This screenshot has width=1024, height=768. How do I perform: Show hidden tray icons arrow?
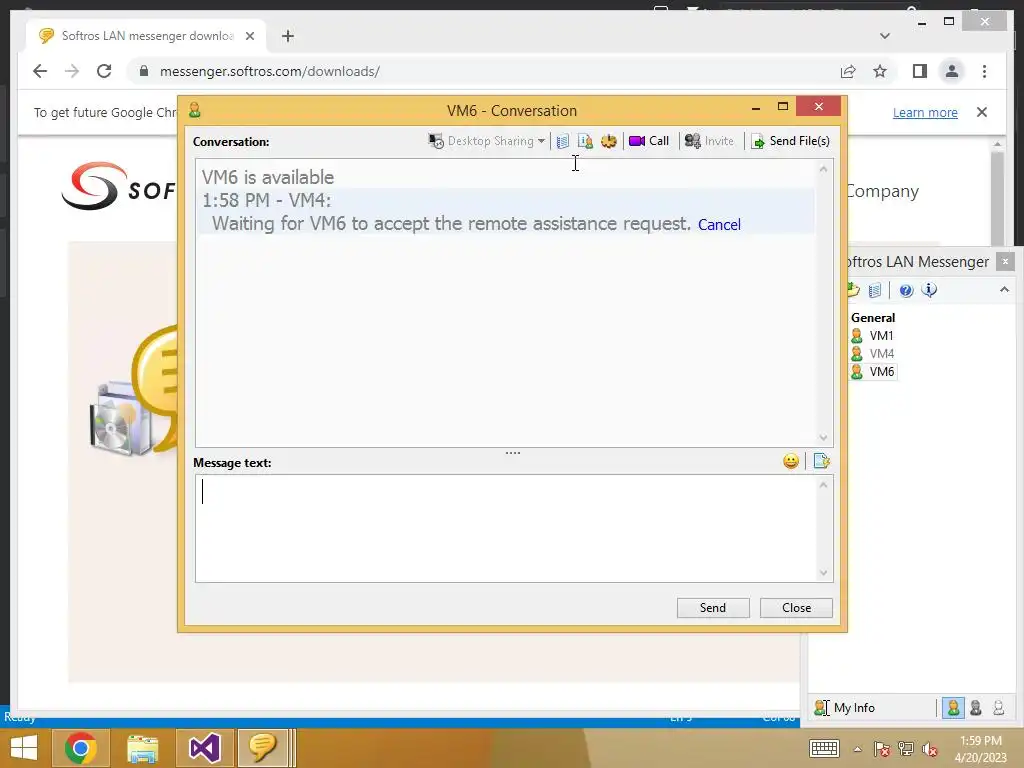click(x=857, y=749)
